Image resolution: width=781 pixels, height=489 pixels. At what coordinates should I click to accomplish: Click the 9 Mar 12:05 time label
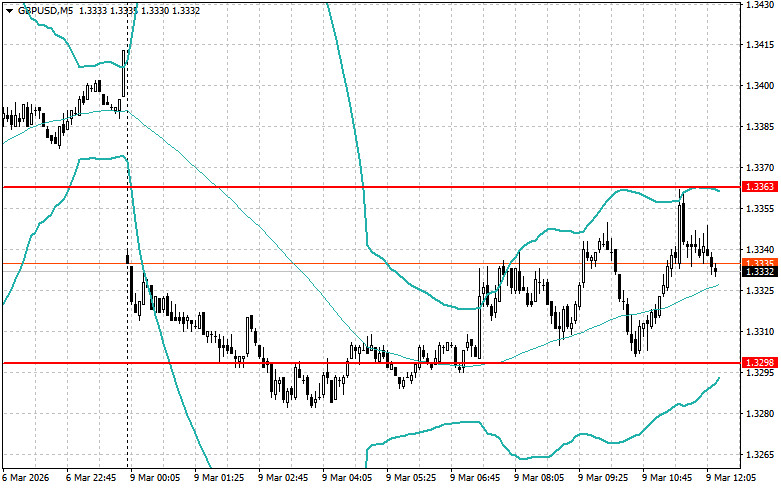point(731,478)
